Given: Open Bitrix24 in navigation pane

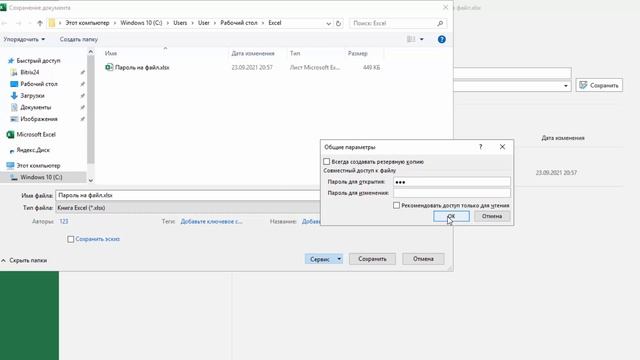Looking at the screenshot, I should click(x=30, y=72).
